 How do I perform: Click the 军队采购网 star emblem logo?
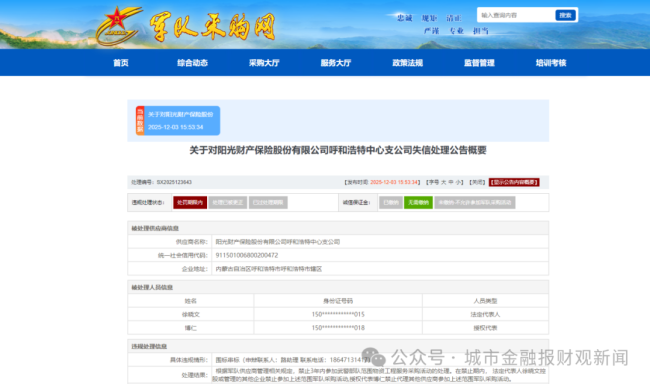click(x=119, y=26)
